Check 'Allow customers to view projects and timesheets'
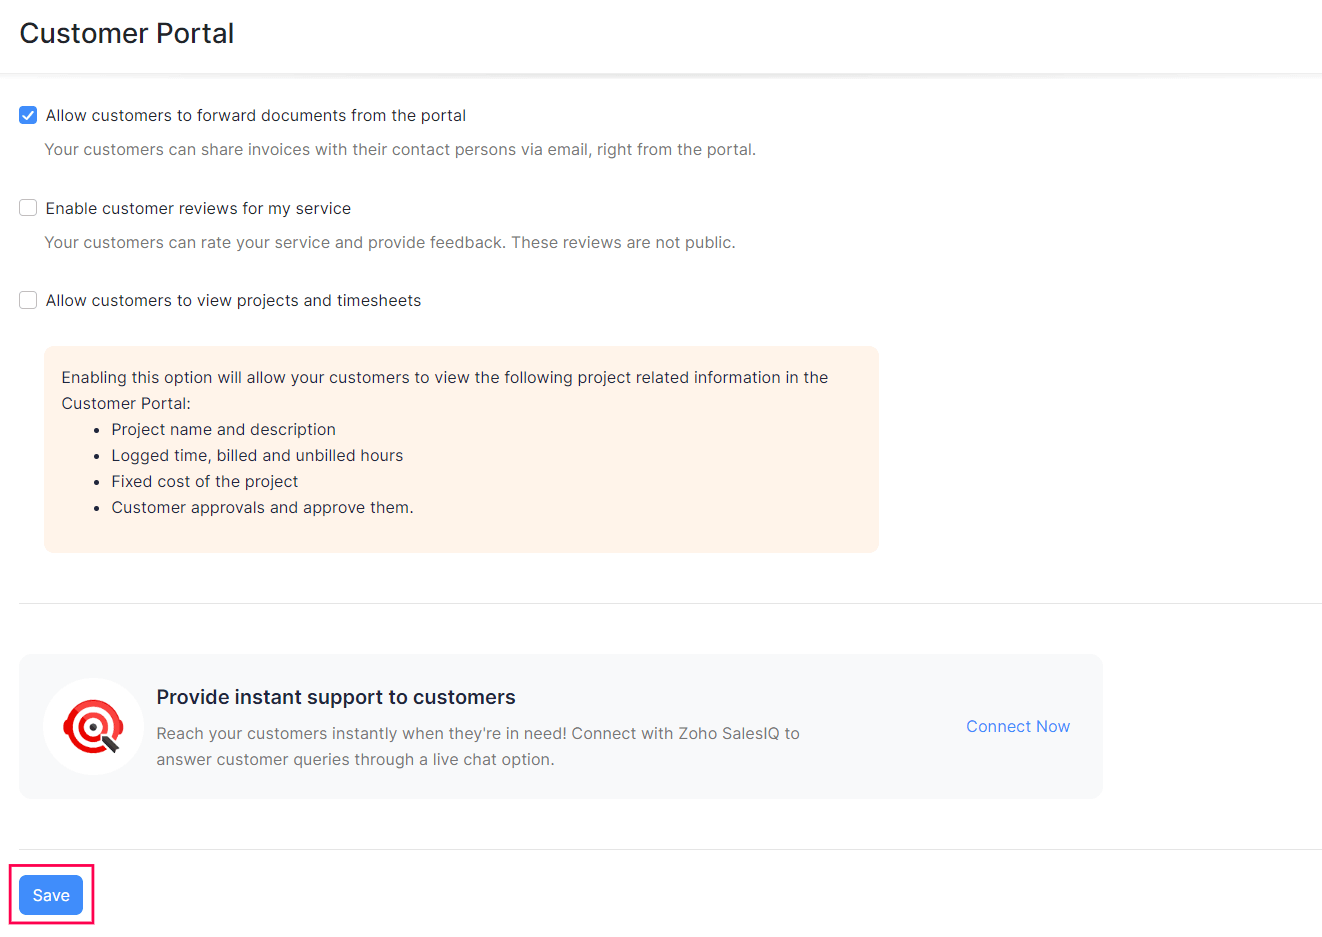1322x937 pixels. [27, 300]
